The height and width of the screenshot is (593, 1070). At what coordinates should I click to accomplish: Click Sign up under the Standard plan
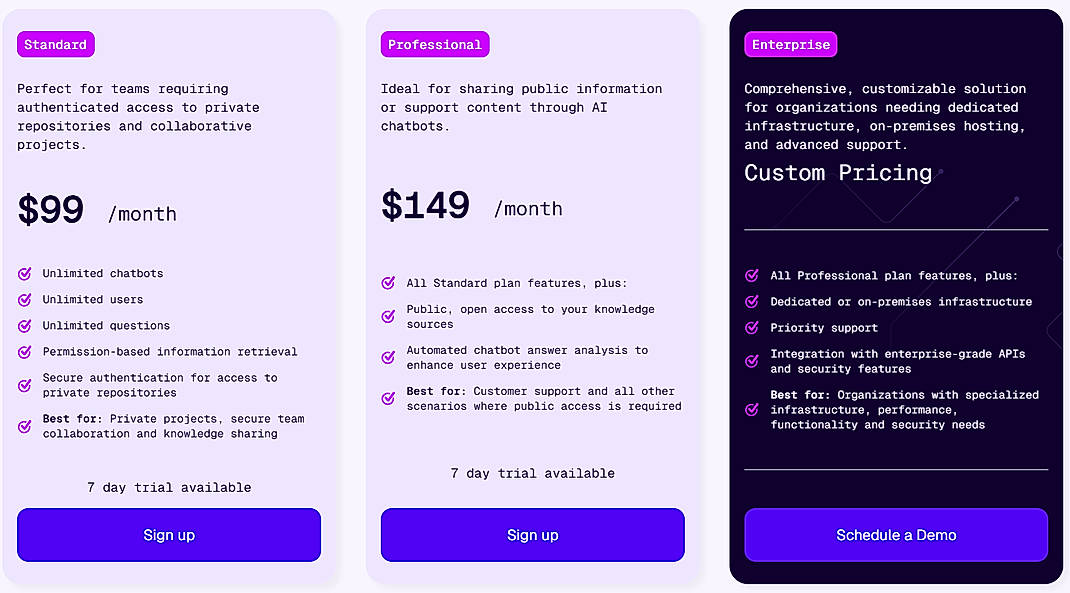click(x=168, y=535)
